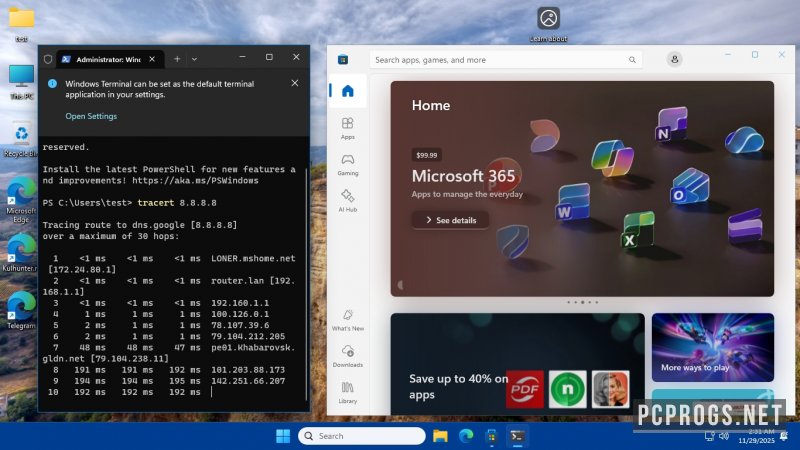Select the Recycle Bin desktop icon
The width and height of the screenshot is (800, 450).
21,139
